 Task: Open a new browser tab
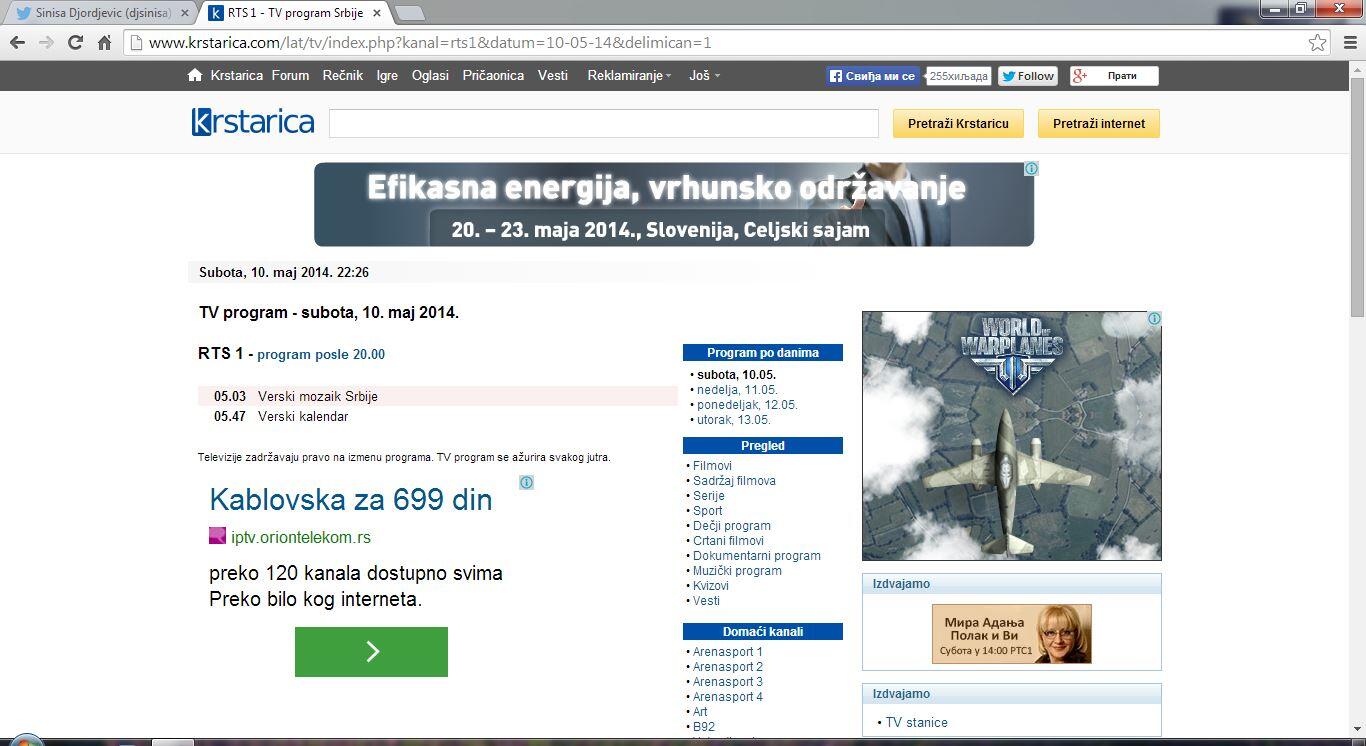[x=410, y=14]
